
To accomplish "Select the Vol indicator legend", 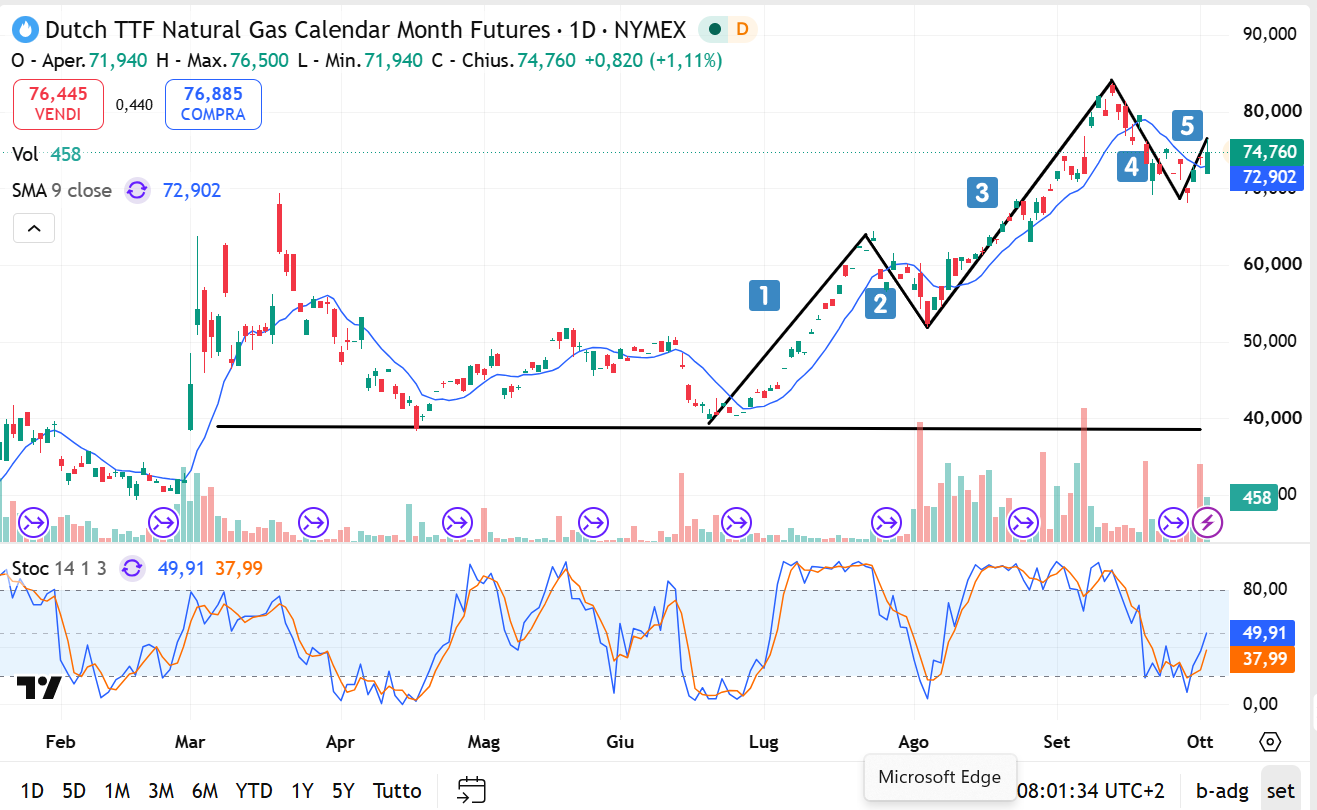I will click(26, 154).
